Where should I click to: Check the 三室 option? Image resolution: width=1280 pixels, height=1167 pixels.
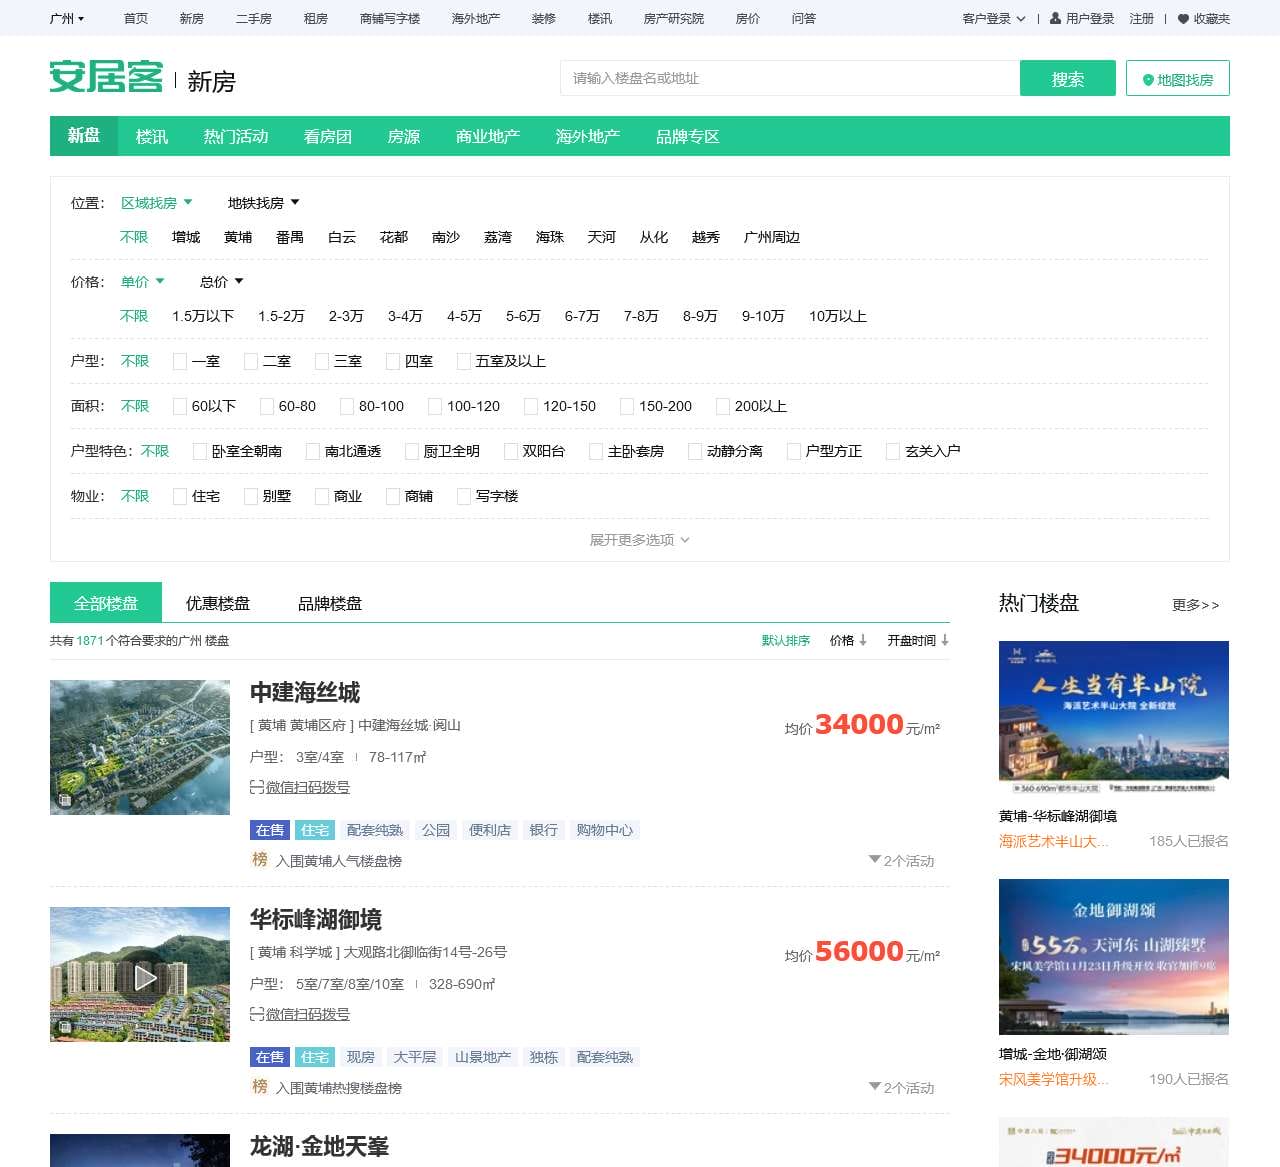click(322, 361)
